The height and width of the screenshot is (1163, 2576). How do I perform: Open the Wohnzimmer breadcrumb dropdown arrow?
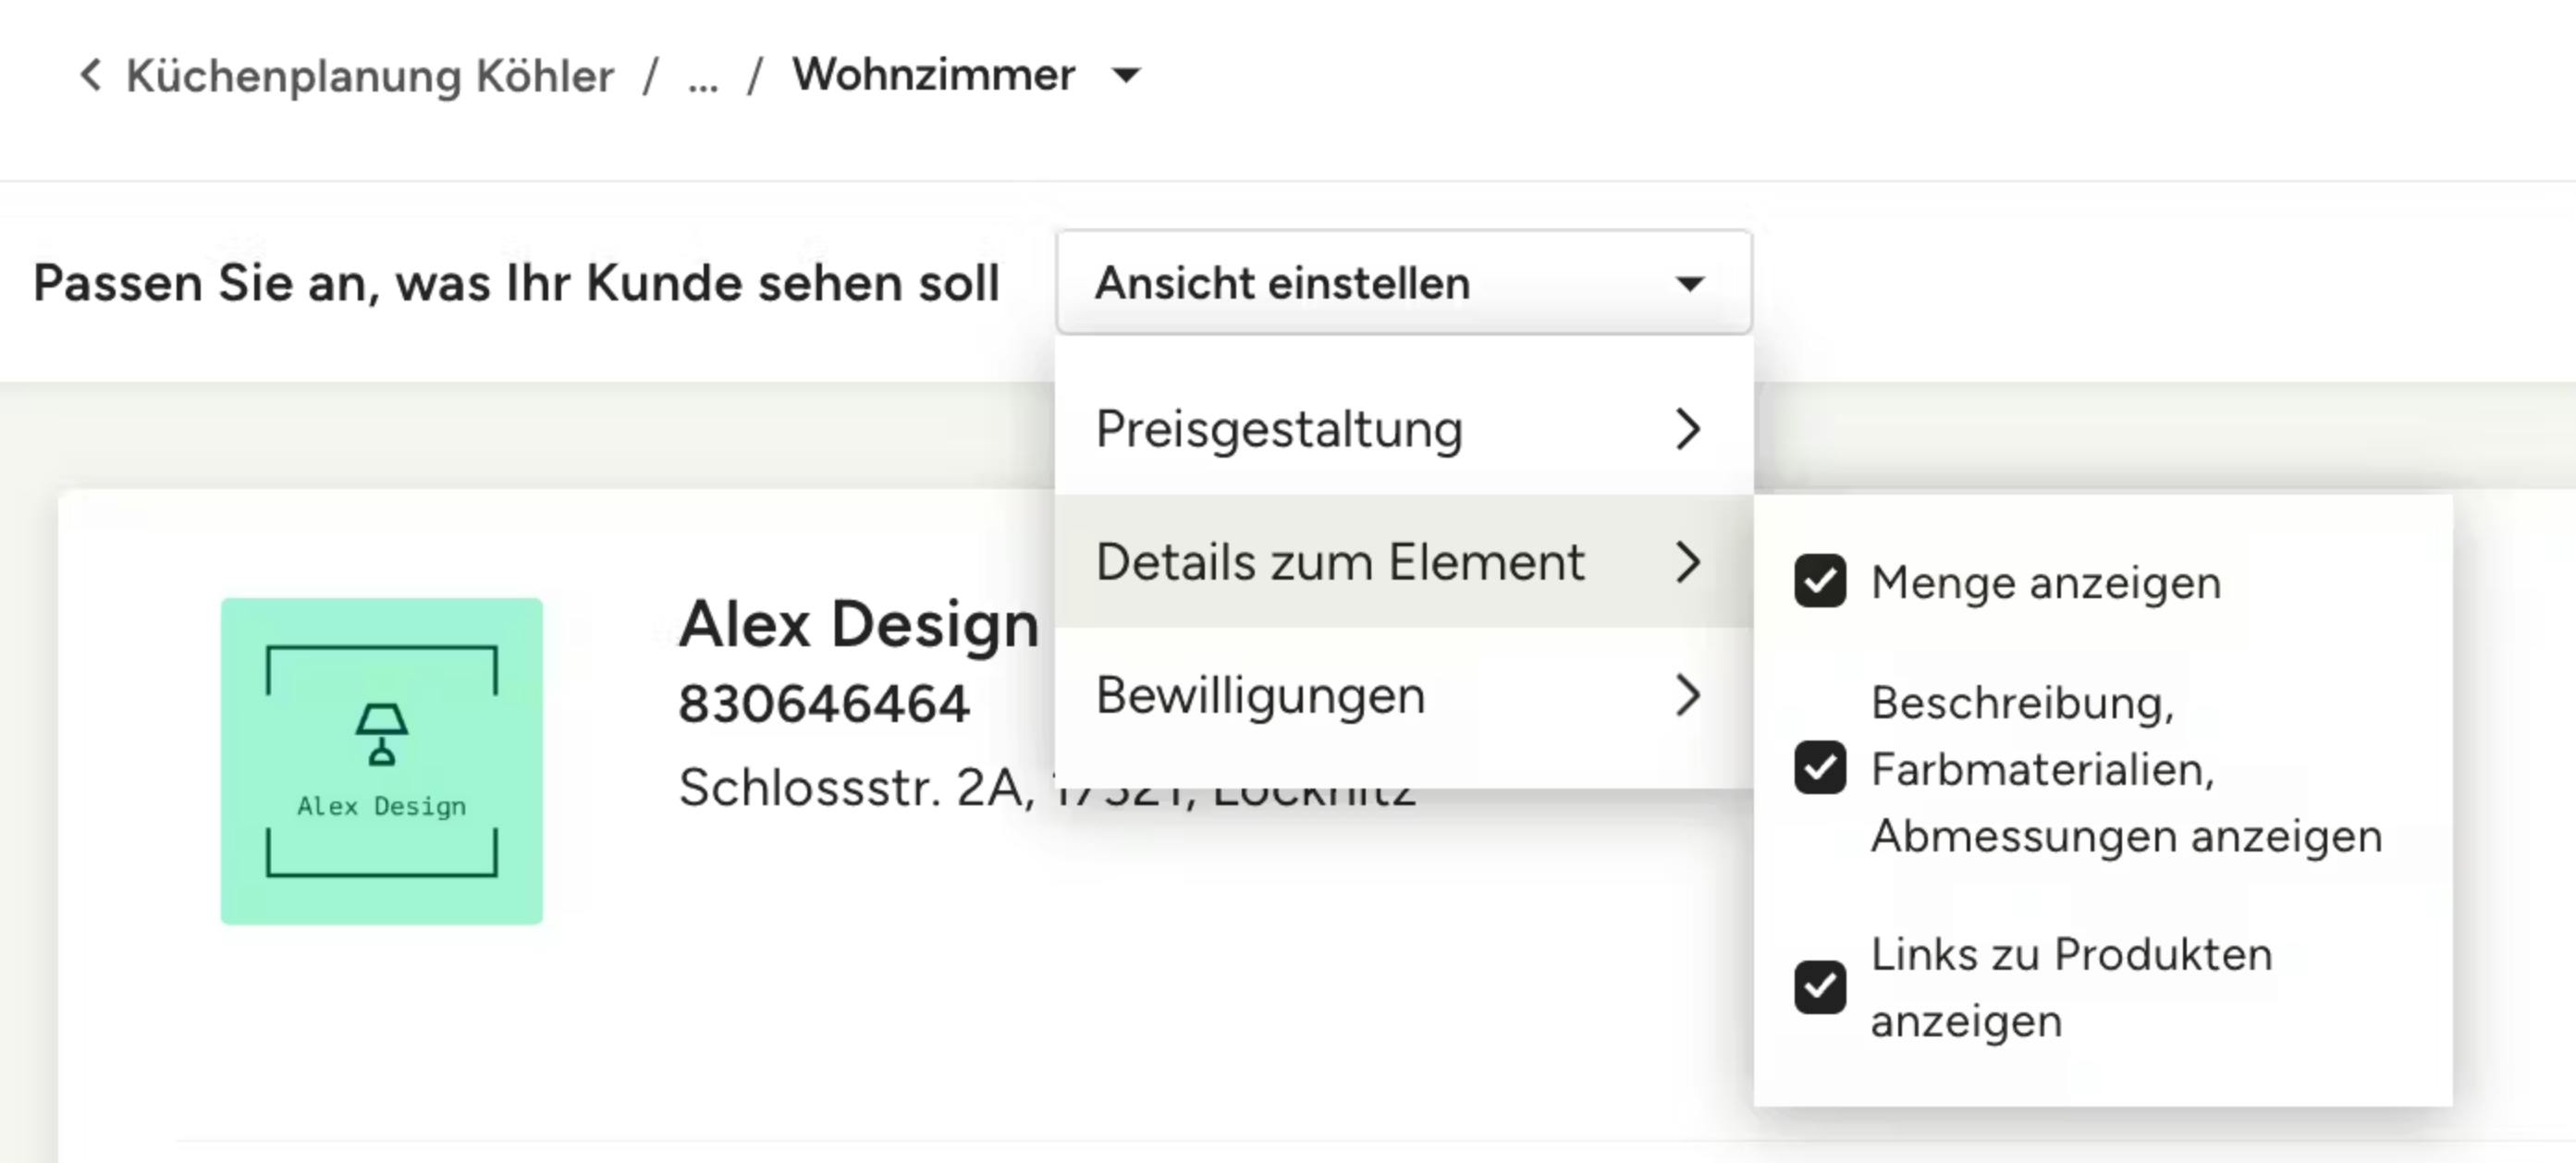tap(1126, 75)
